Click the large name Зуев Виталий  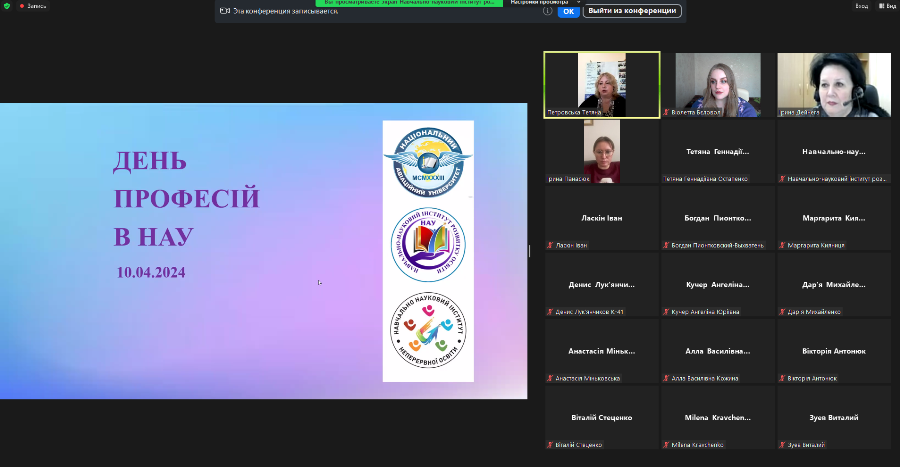tap(834, 418)
